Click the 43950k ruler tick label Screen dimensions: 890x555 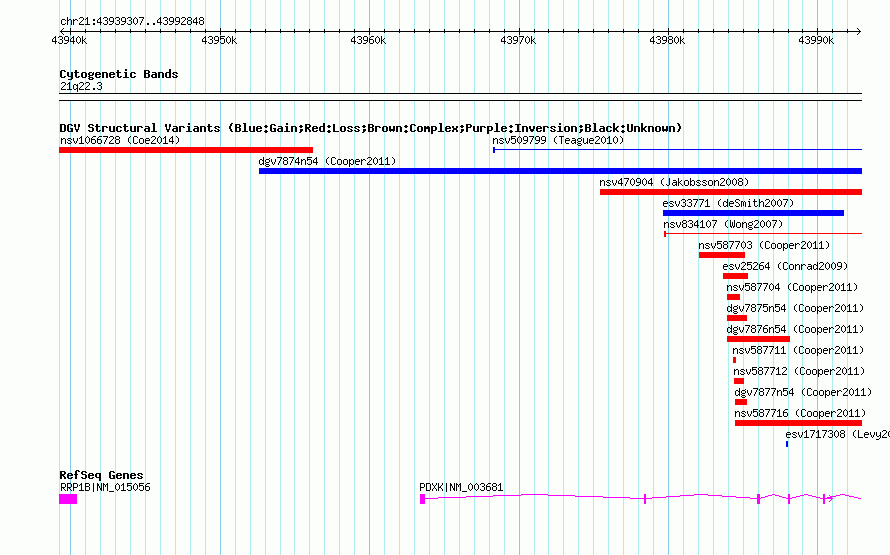[x=219, y=40]
